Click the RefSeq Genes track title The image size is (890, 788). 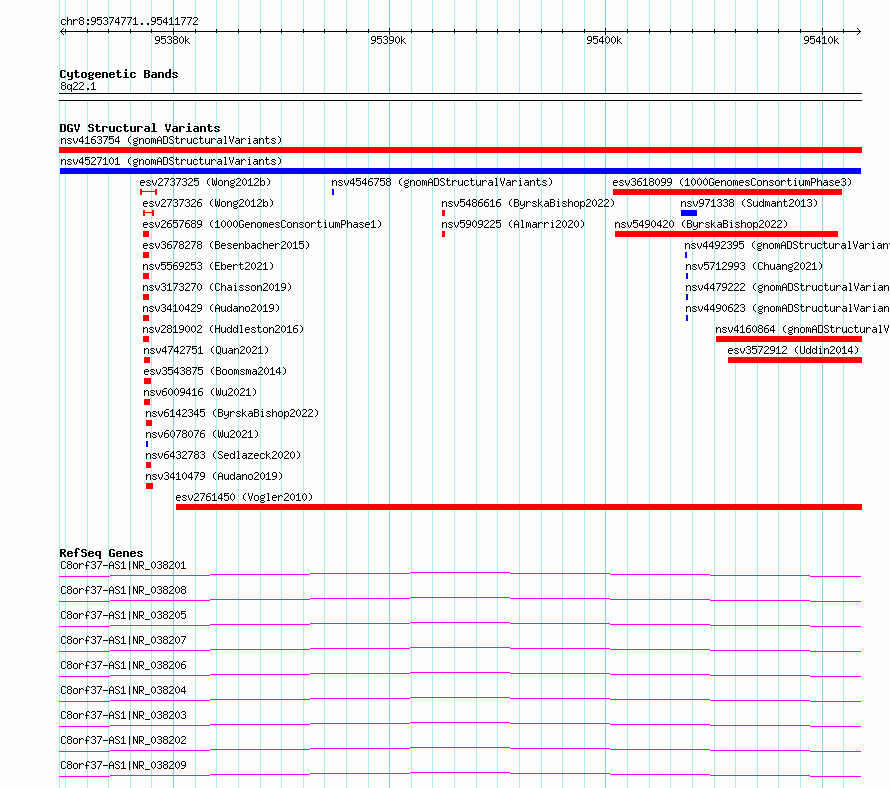(101, 553)
